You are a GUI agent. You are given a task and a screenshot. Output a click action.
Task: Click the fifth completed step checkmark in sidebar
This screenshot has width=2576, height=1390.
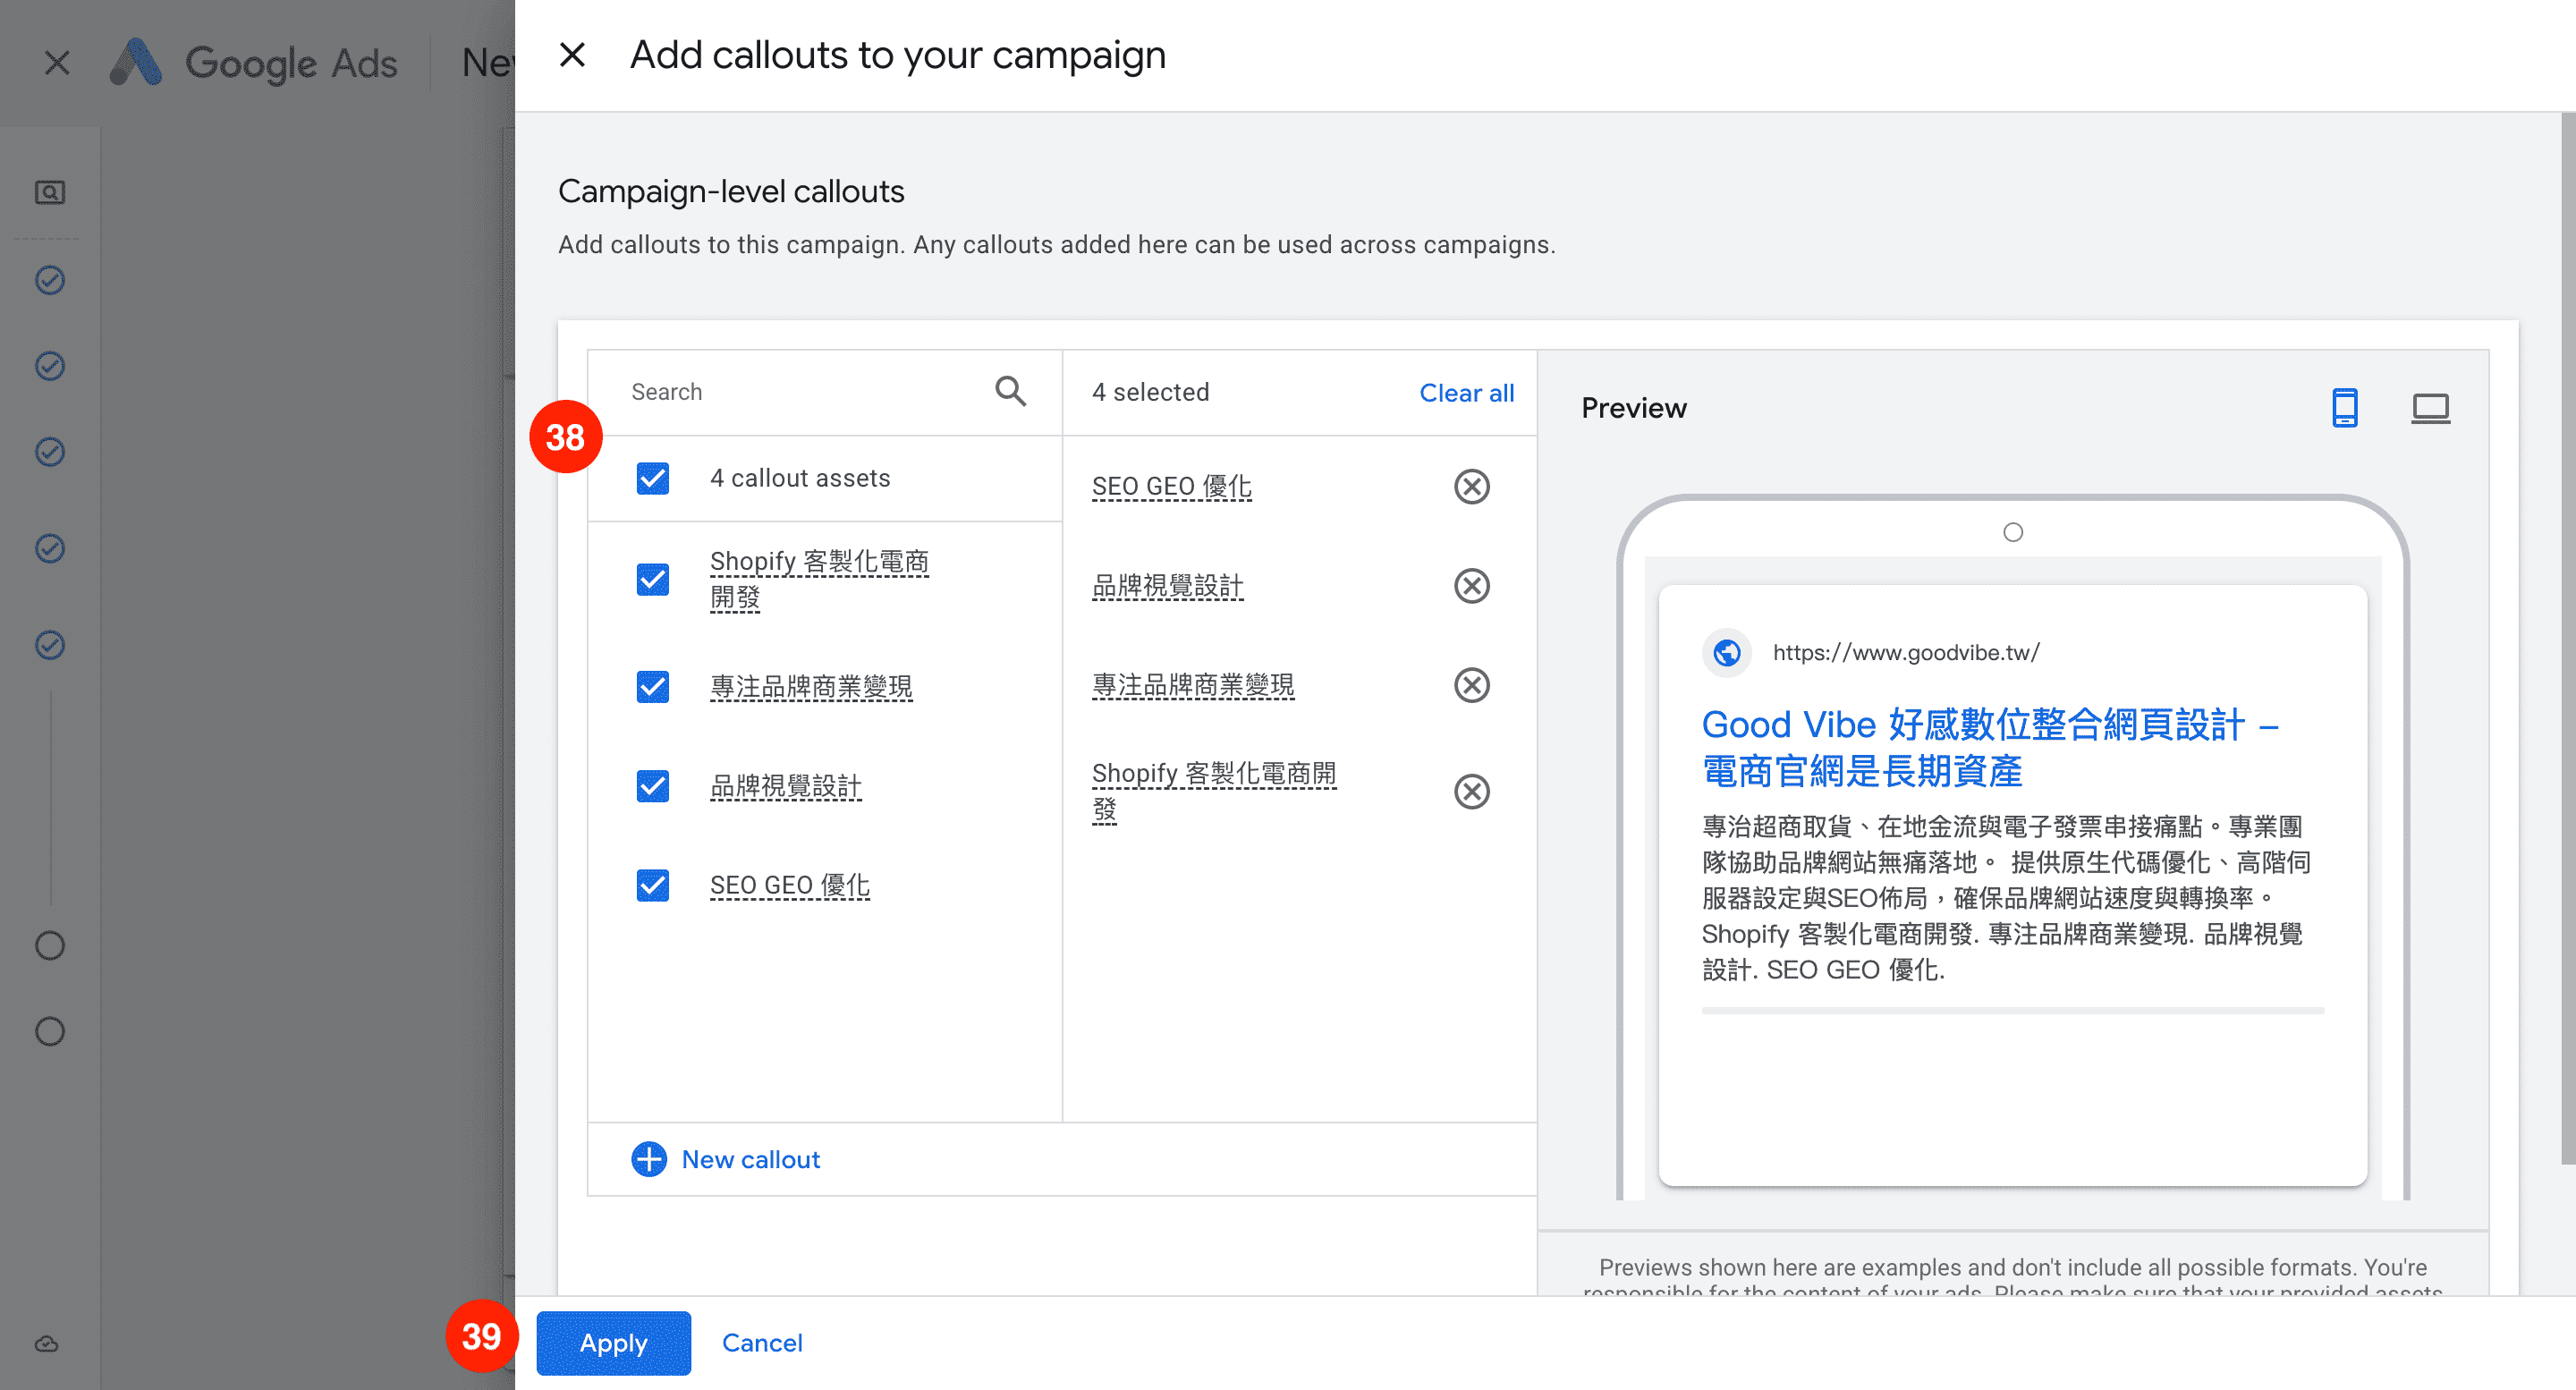[50, 645]
